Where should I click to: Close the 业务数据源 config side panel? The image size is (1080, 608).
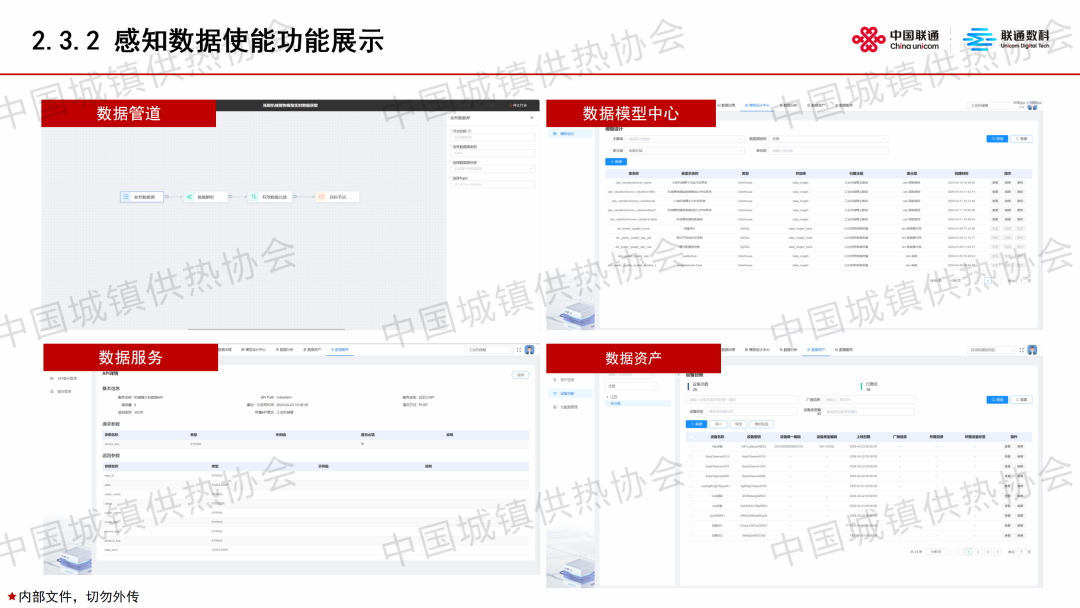click(x=531, y=117)
